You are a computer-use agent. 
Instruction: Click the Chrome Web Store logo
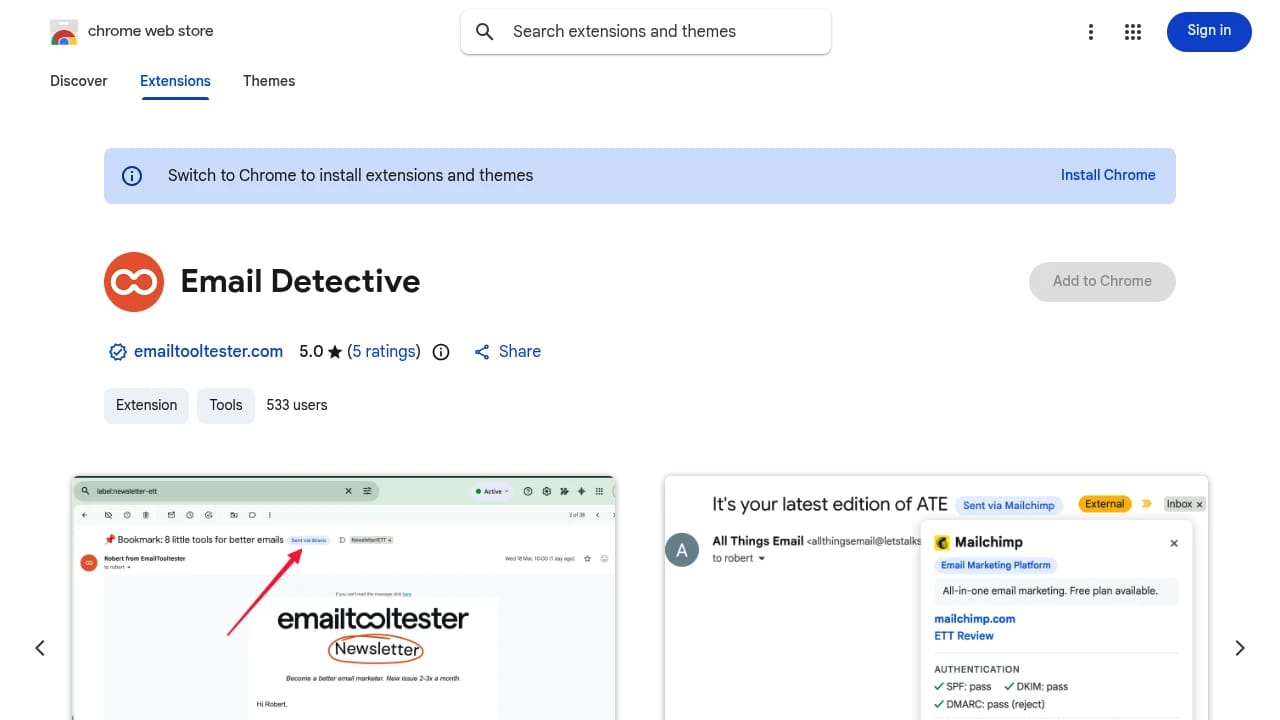pyautogui.click(x=63, y=32)
